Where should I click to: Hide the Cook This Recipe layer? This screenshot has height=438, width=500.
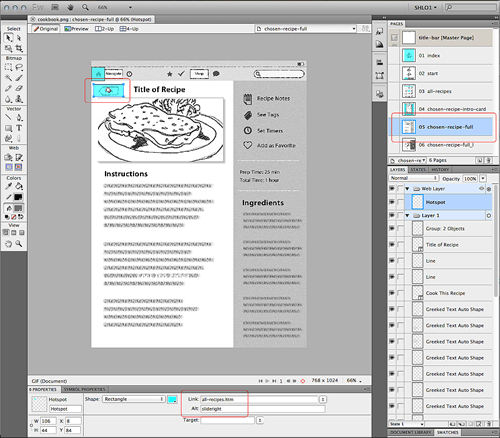tap(392, 293)
